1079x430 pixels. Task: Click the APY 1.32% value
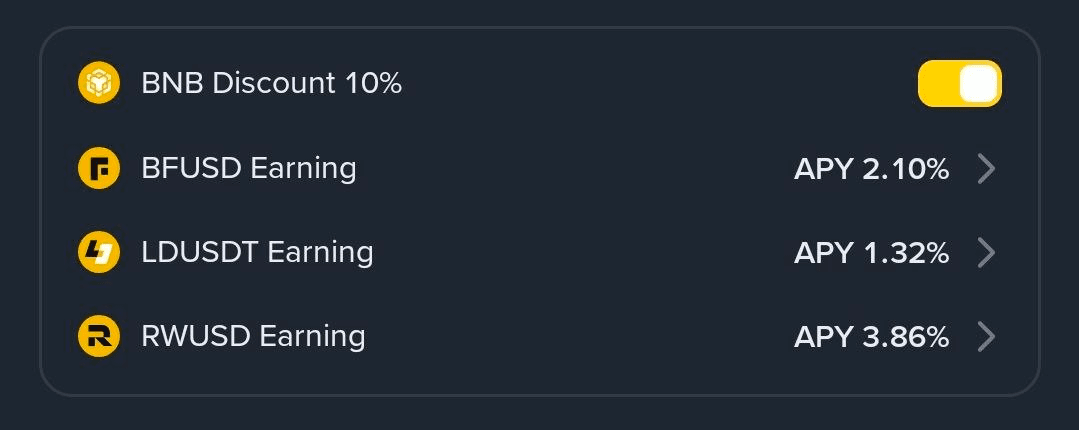[x=871, y=253]
